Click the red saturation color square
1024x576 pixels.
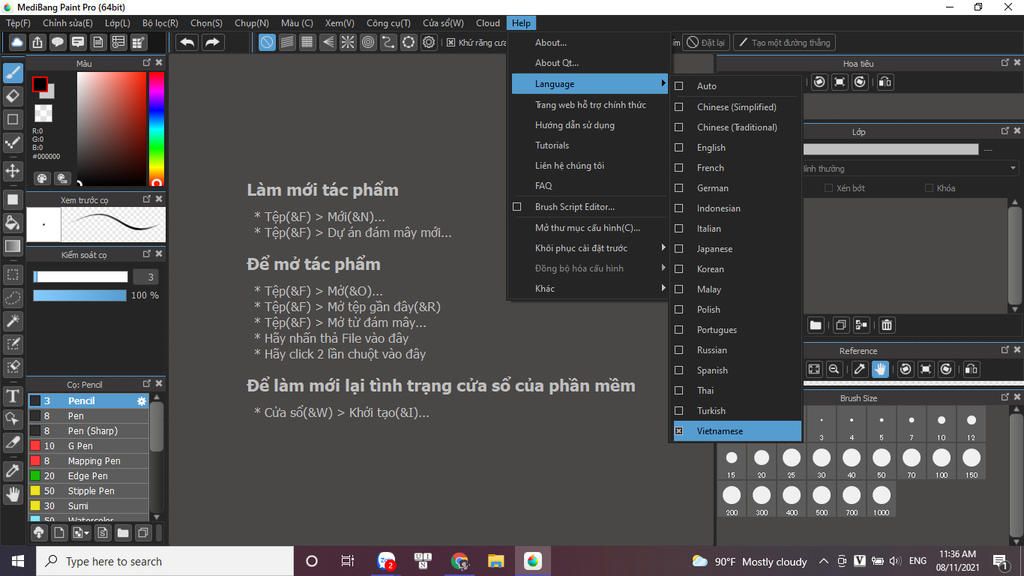pos(111,129)
